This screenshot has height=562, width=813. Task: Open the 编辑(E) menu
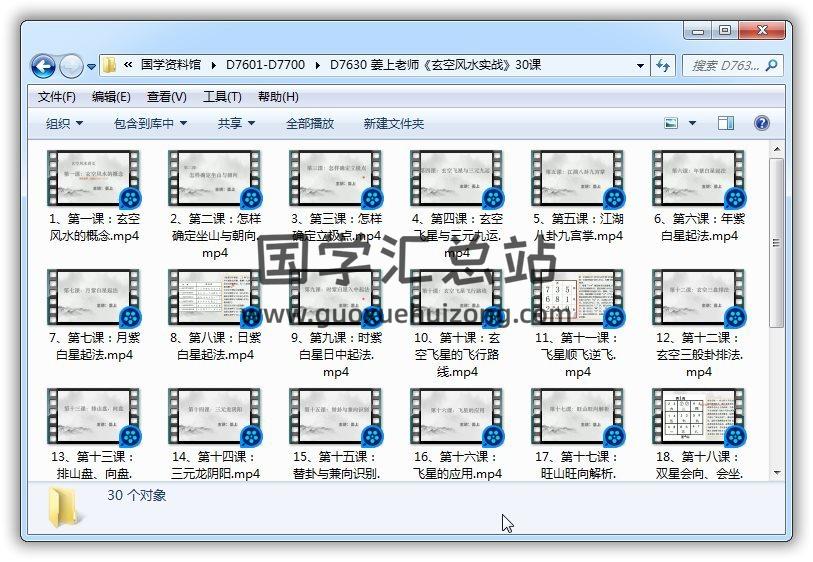pyautogui.click(x=111, y=96)
